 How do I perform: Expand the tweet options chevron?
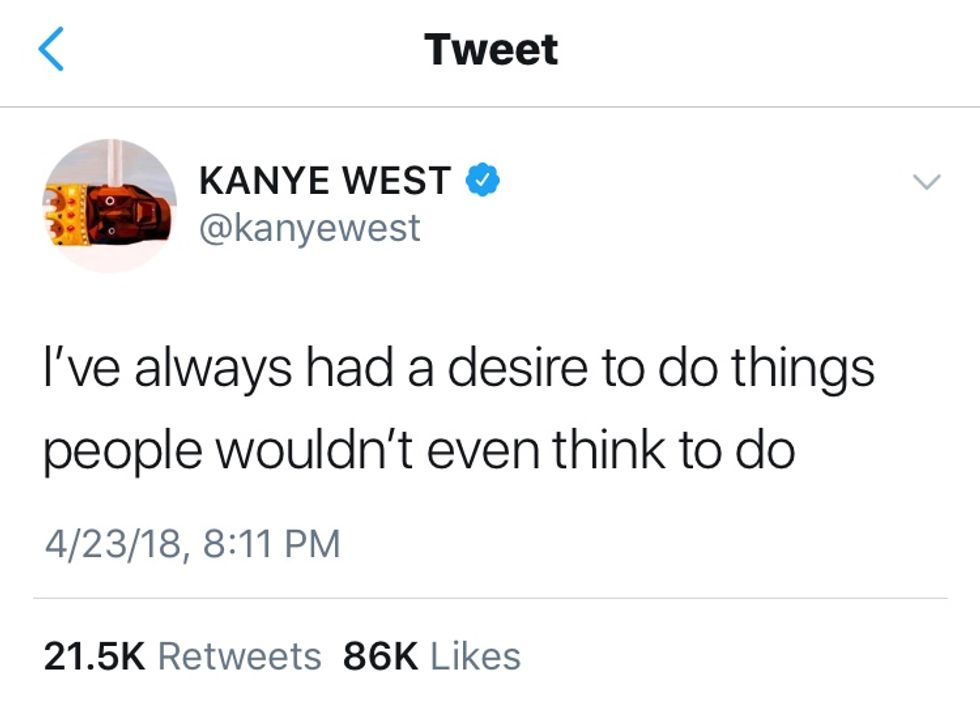click(926, 182)
